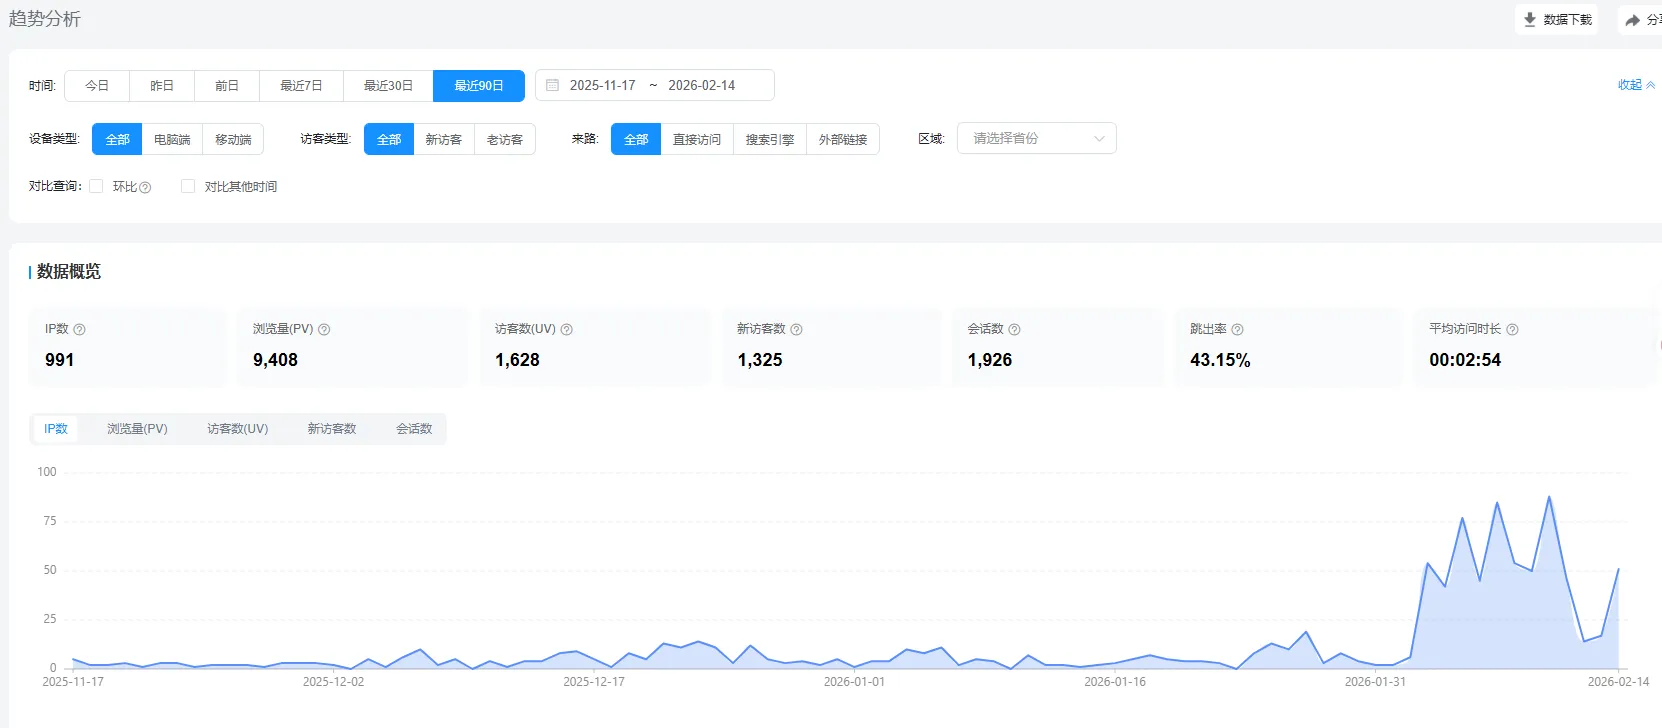Click help icon beside 访客数(UV)
Screen dimensions: 1662x728
pos(567,330)
